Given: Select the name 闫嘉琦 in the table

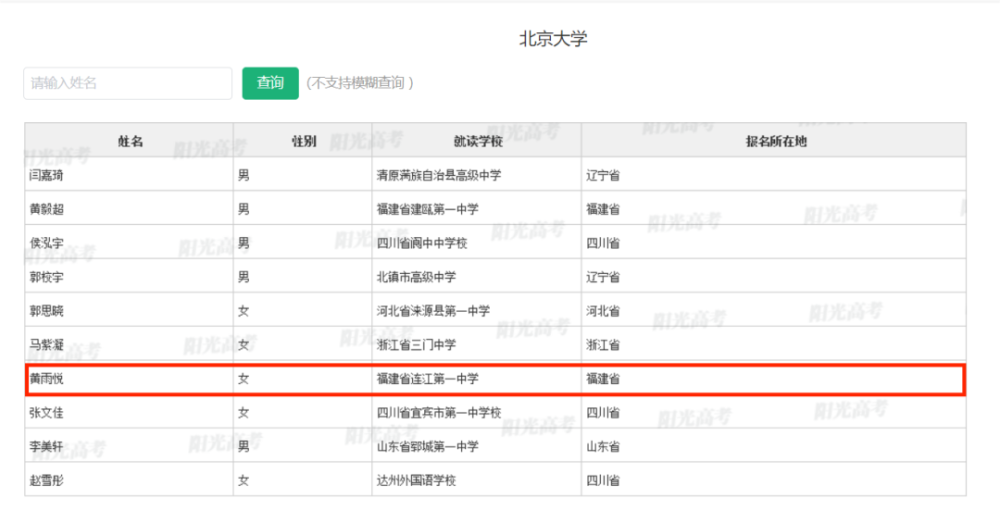Looking at the screenshot, I should click(x=47, y=175).
